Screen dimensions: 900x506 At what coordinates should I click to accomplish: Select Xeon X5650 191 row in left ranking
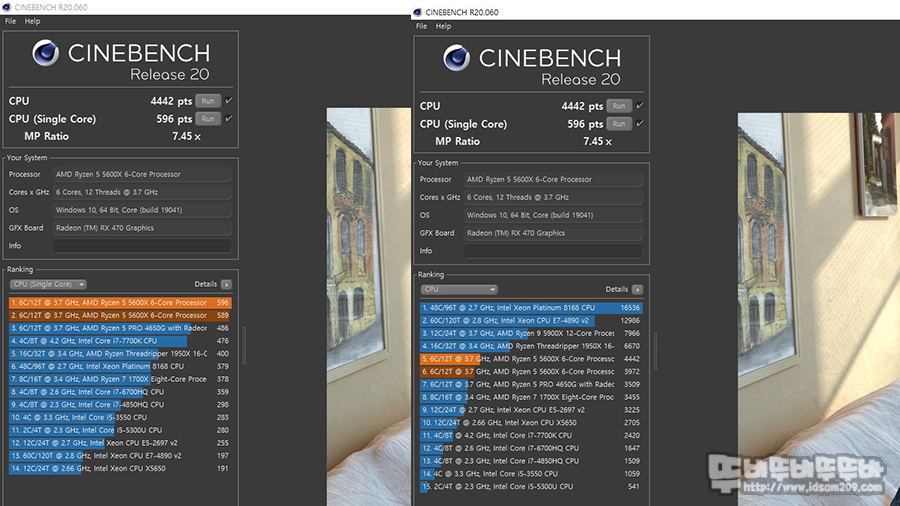tap(120, 469)
